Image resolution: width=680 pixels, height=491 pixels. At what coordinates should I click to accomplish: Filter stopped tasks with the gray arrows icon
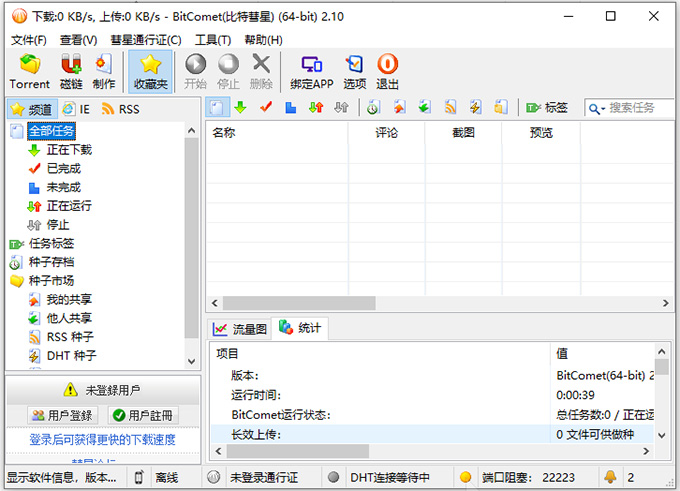pos(341,107)
